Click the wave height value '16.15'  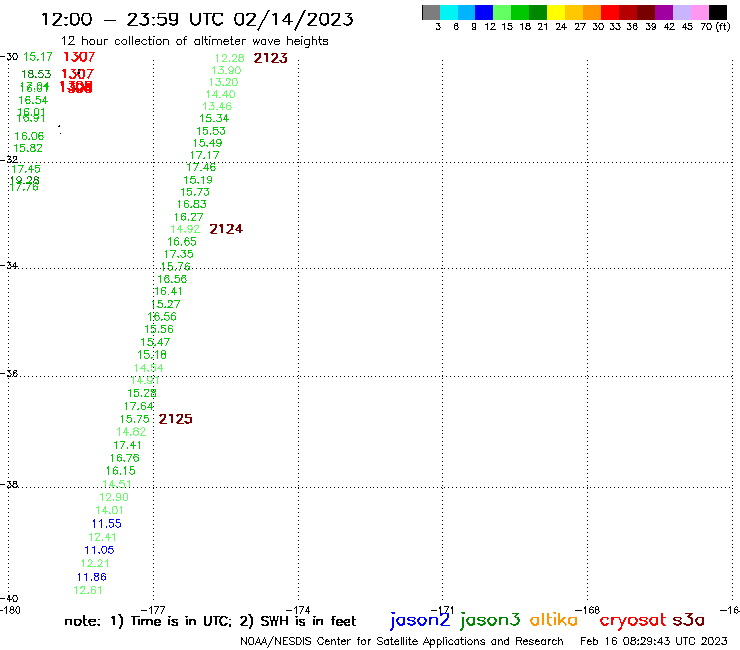(120, 471)
